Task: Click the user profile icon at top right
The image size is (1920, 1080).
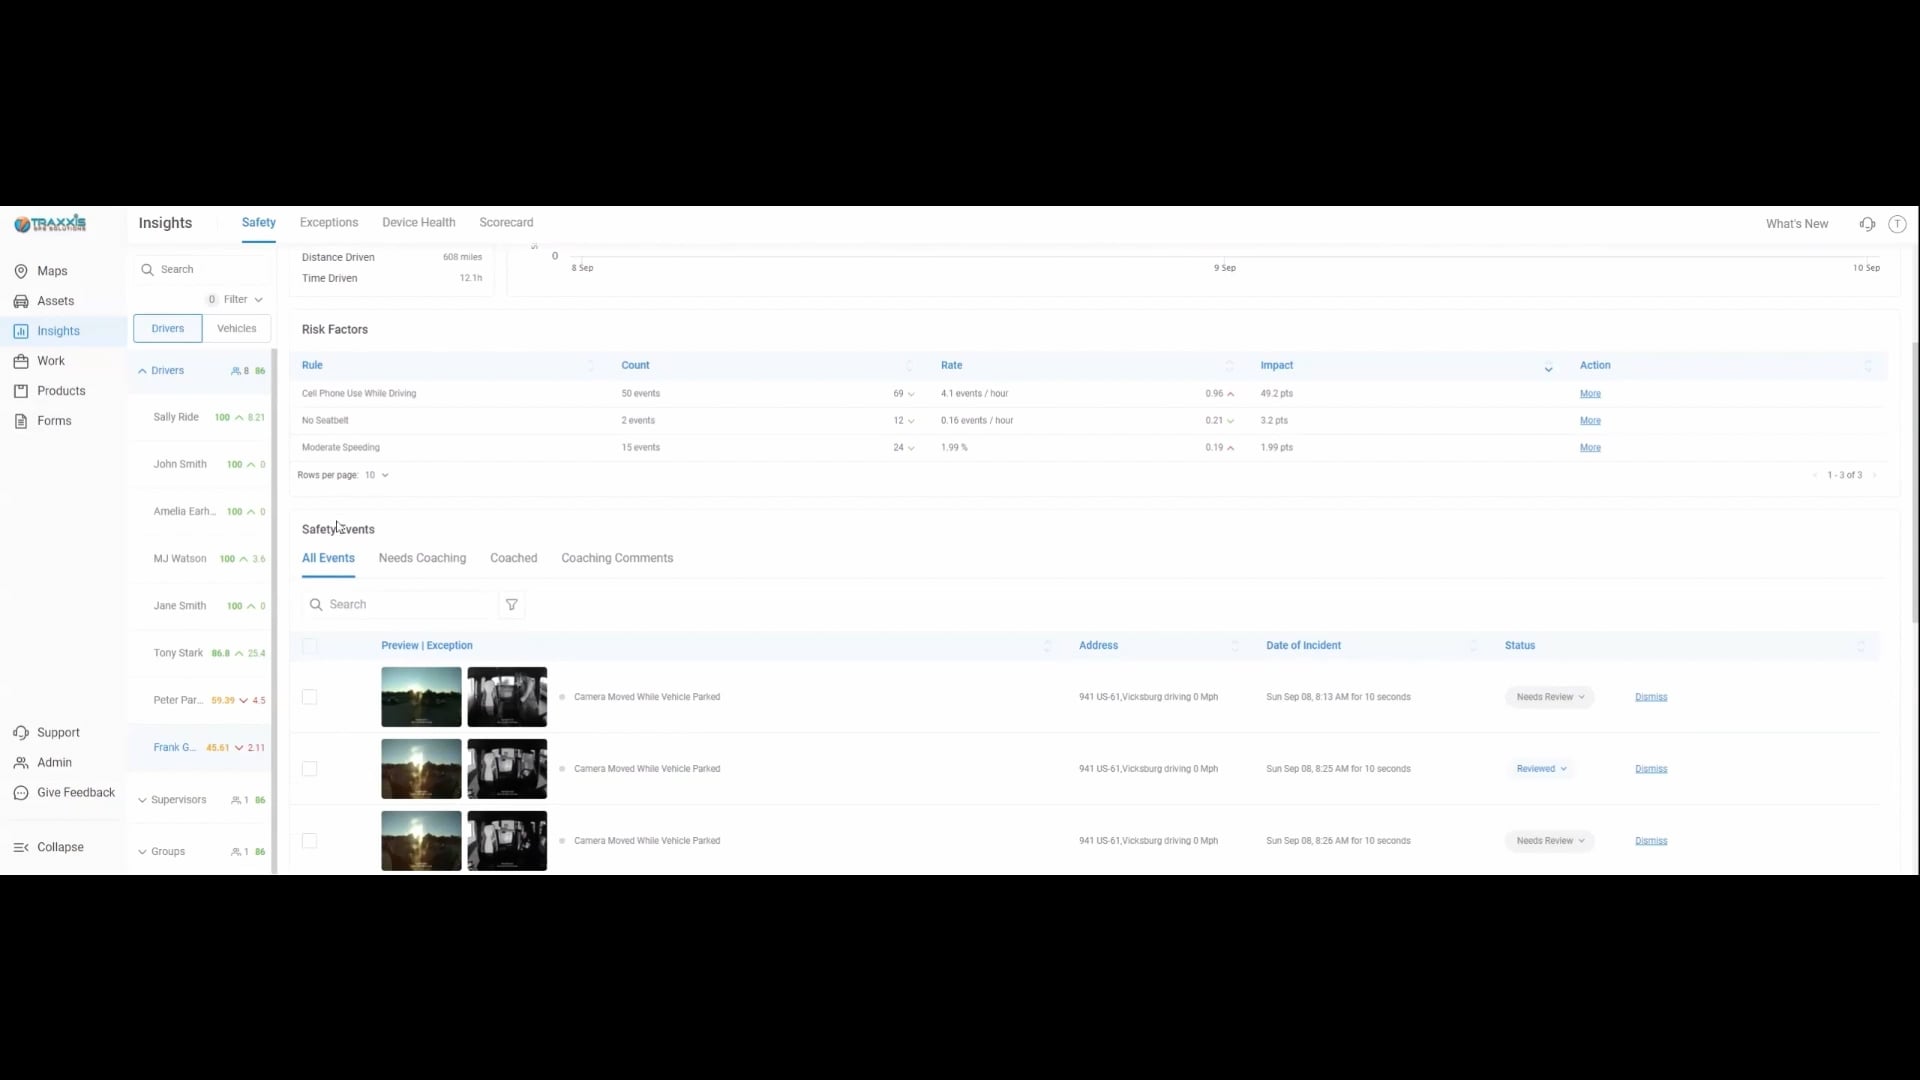Action: pyautogui.click(x=1897, y=224)
